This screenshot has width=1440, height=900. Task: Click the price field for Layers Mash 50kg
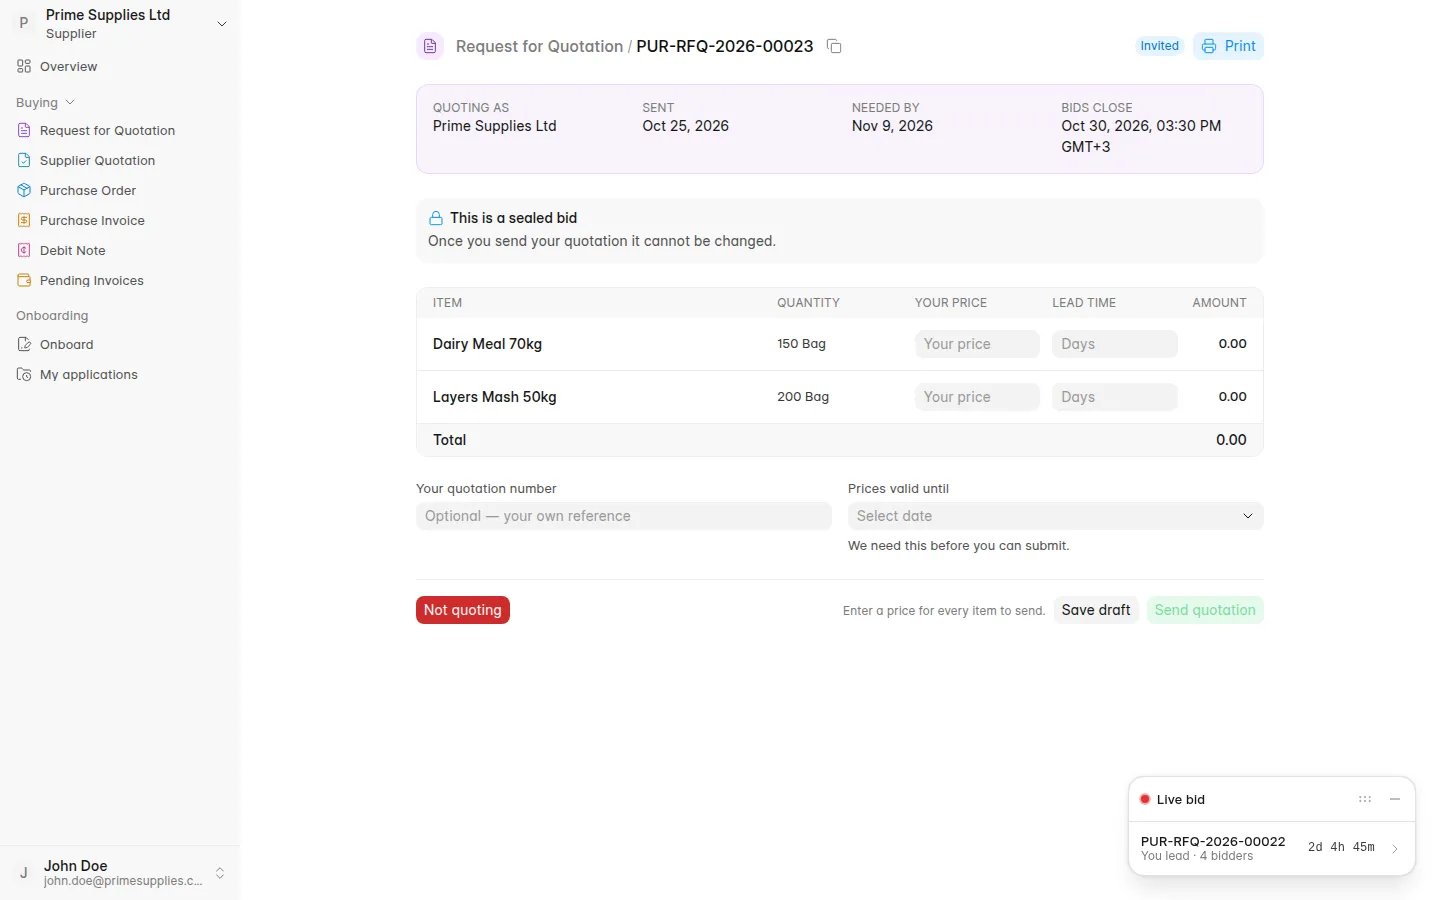(977, 397)
